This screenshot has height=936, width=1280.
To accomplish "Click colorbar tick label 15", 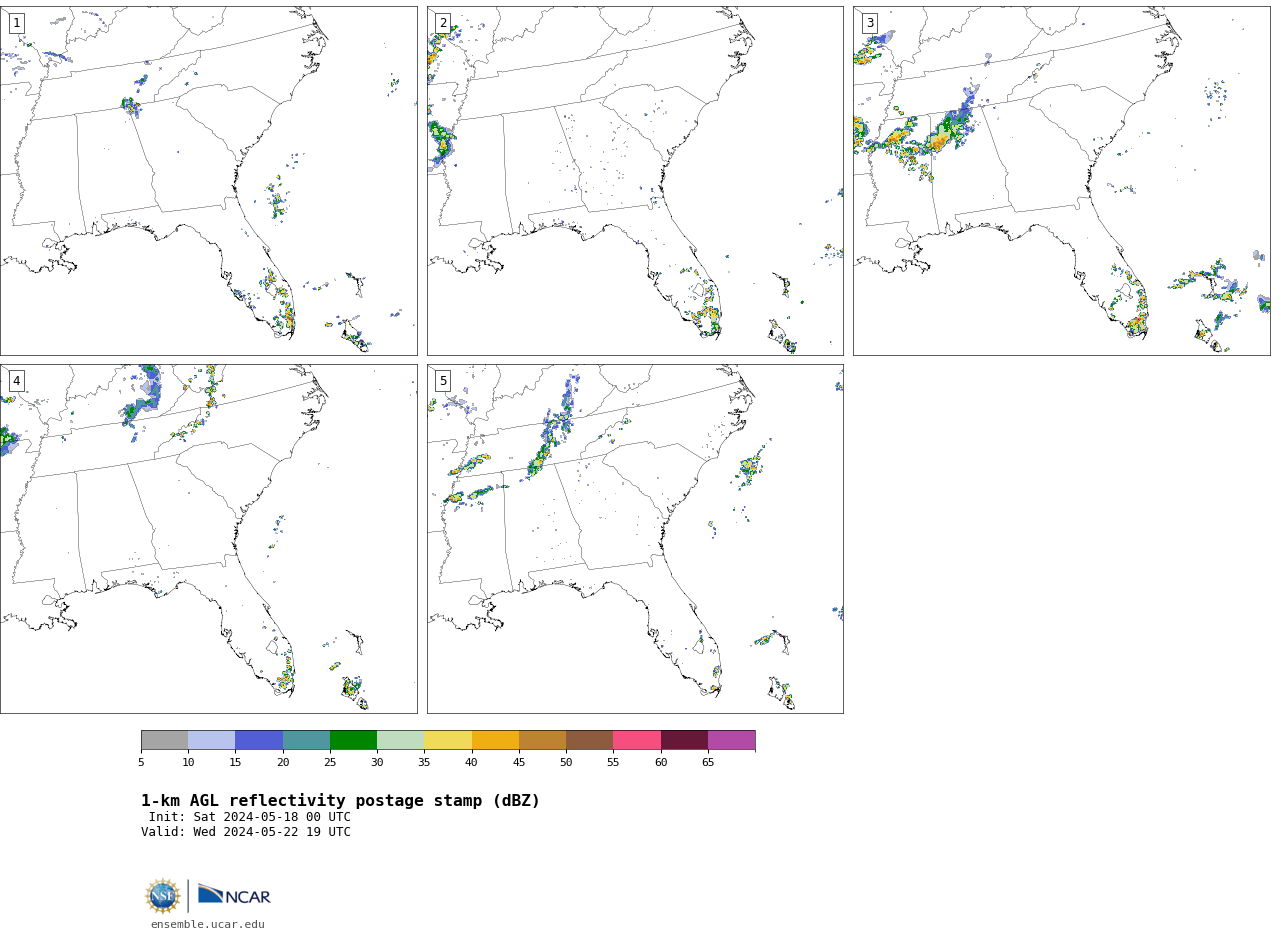I will (x=235, y=763).
